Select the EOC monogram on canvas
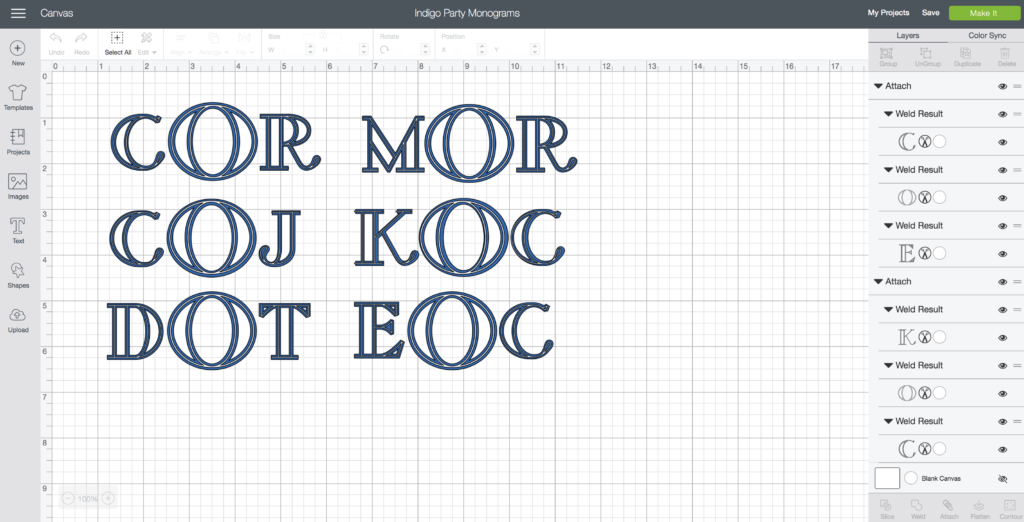 [x=454, y=331]
